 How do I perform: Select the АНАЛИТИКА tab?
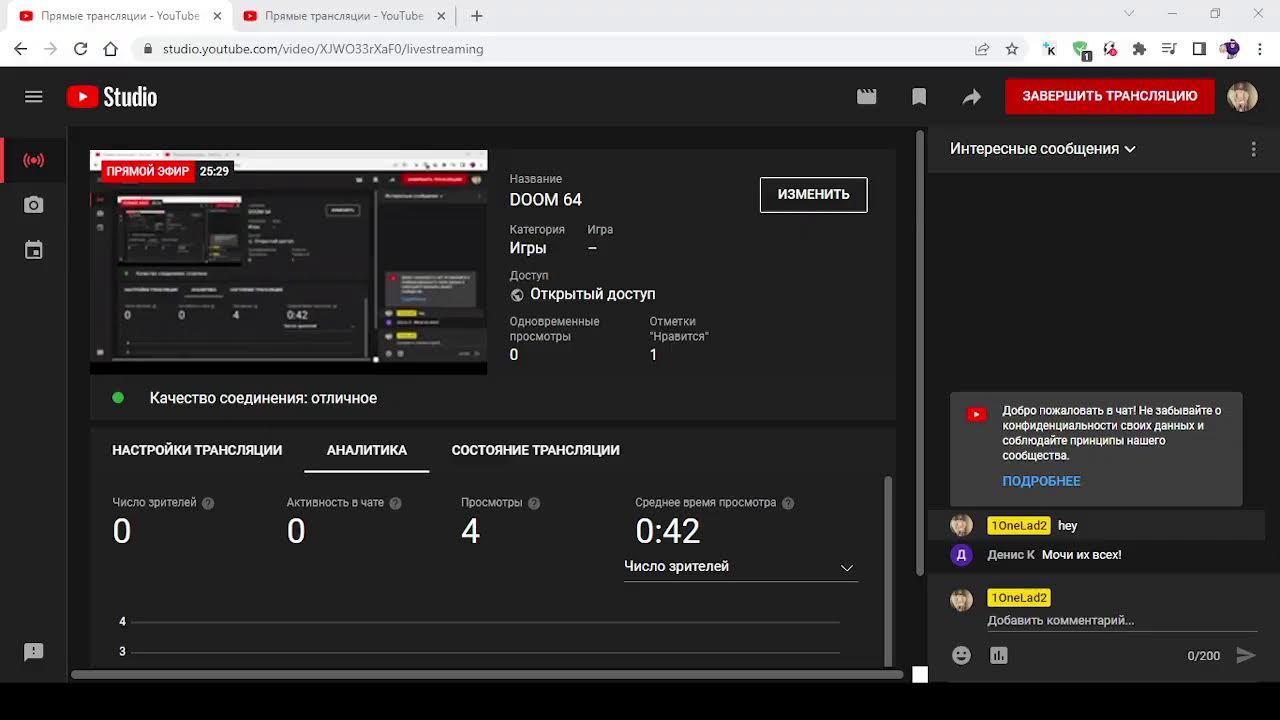367,450
